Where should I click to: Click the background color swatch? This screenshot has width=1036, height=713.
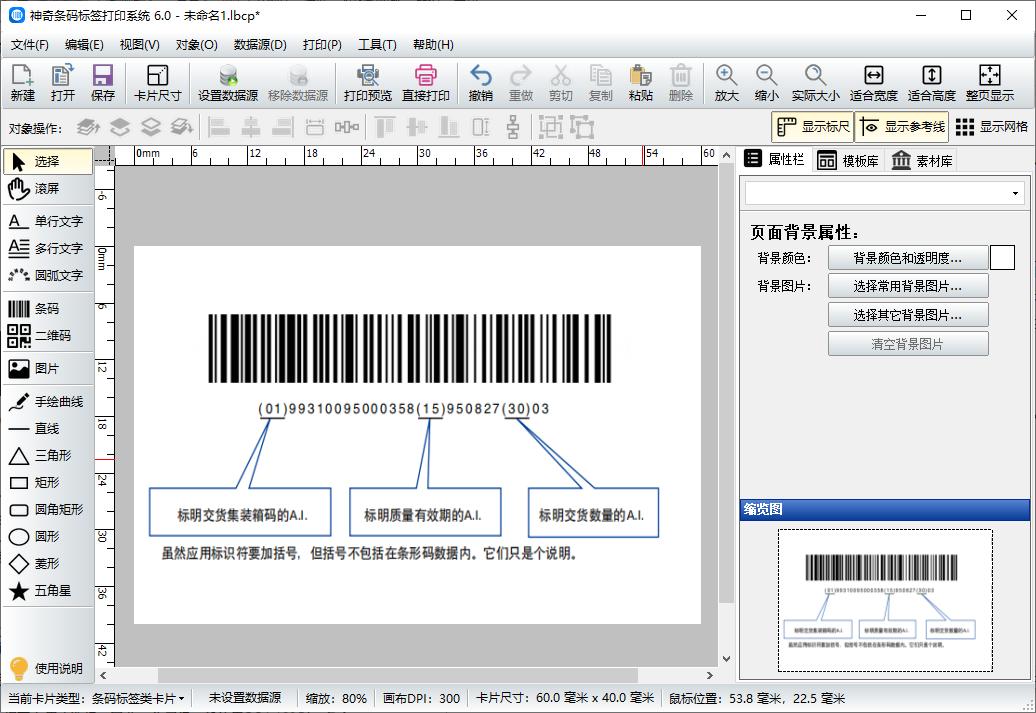[x=1002, y=257]
